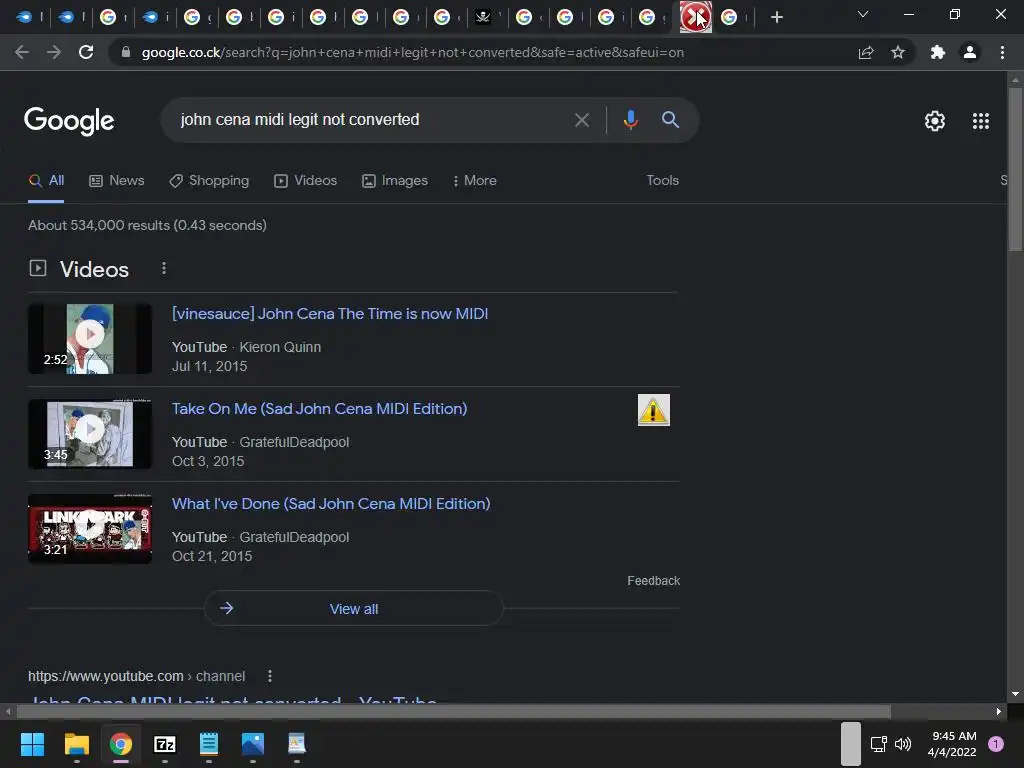The width and height of the screenshot is (1024, 768).
Task: Open vinesauce John Cena The Time is now MIDI
Action: tap(330, 313)
